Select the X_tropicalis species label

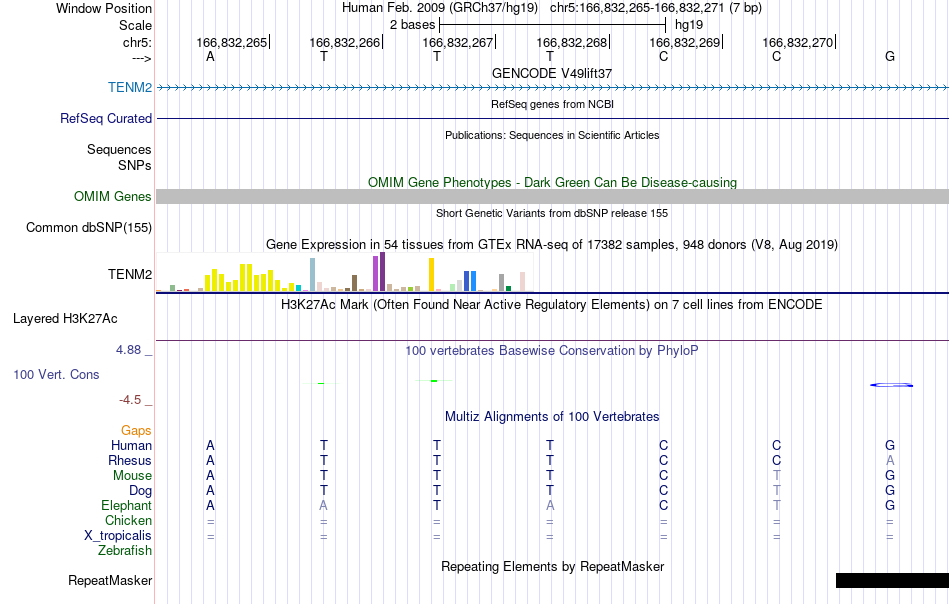118,536
